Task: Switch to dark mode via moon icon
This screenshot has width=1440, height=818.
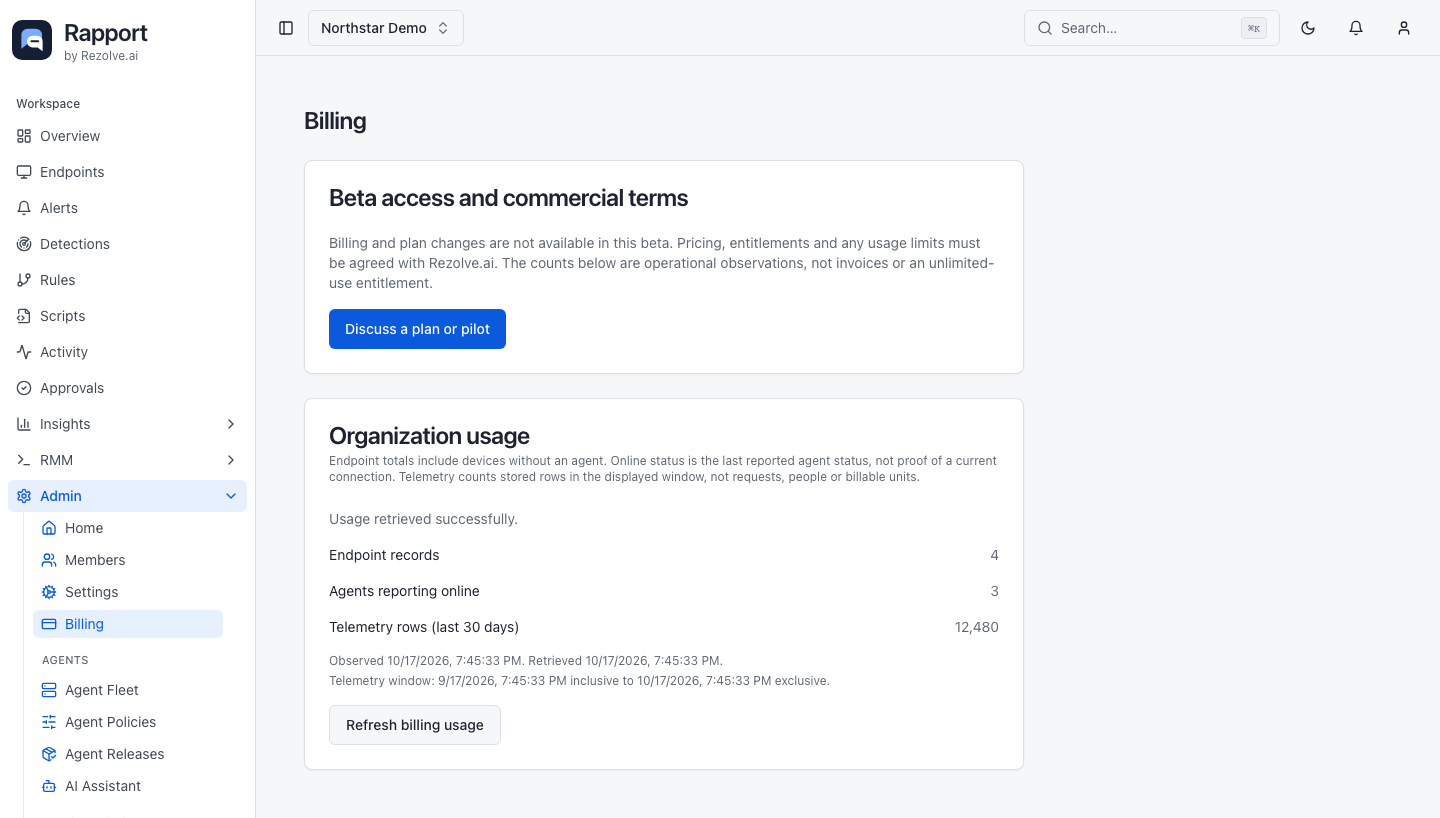Action: (x=1308, y=28)
